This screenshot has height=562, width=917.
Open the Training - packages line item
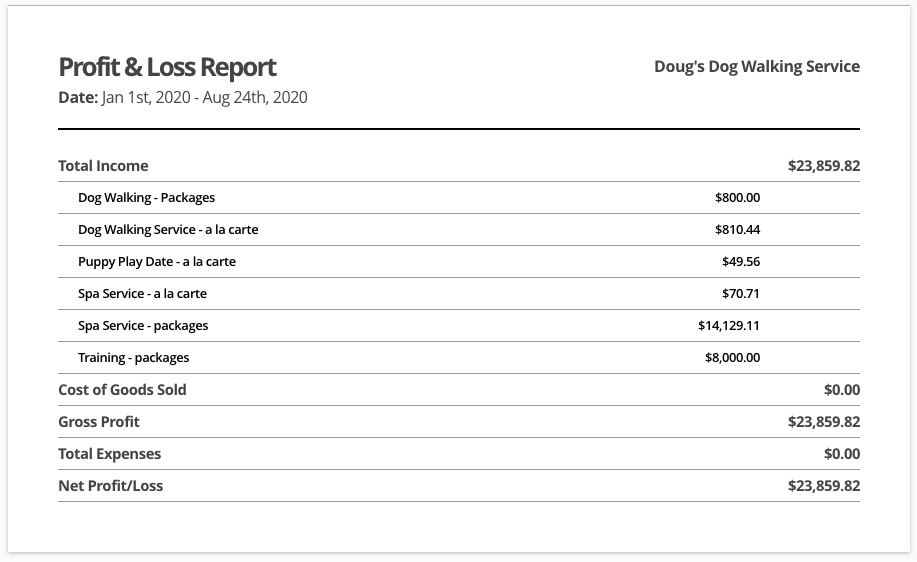click(133, 358)
